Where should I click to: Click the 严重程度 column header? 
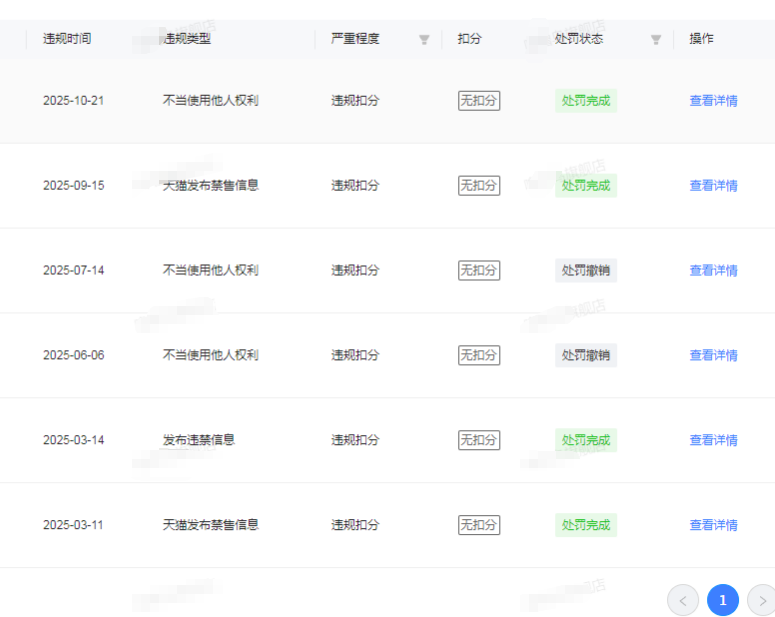[x=355, y=39]
